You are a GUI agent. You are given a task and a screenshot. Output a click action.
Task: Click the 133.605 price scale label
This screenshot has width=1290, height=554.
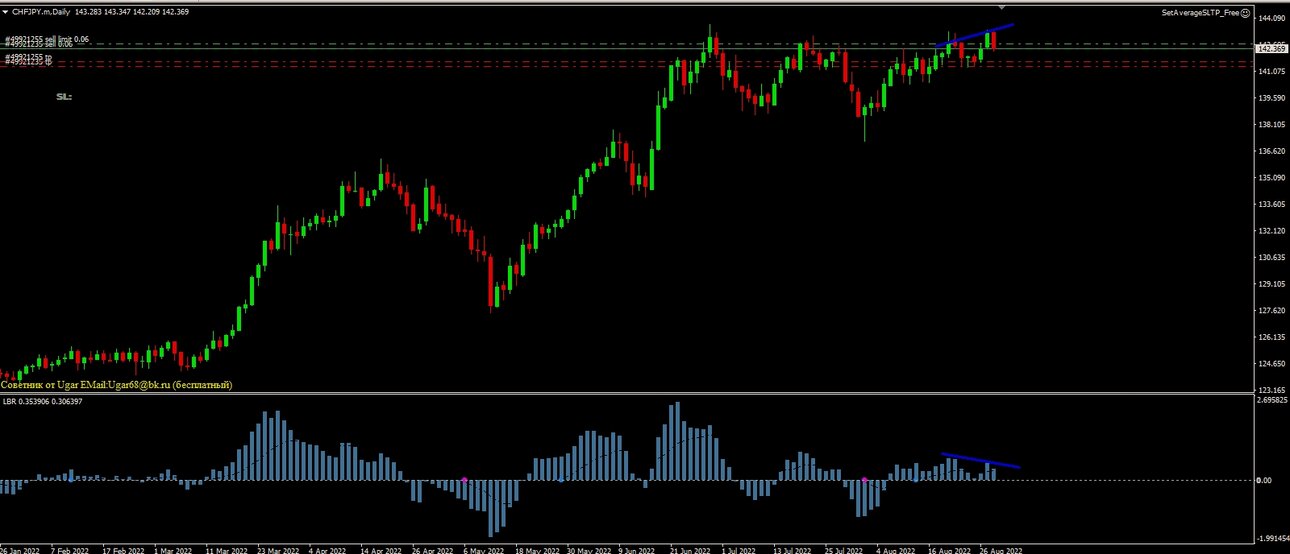(1272, 204)
